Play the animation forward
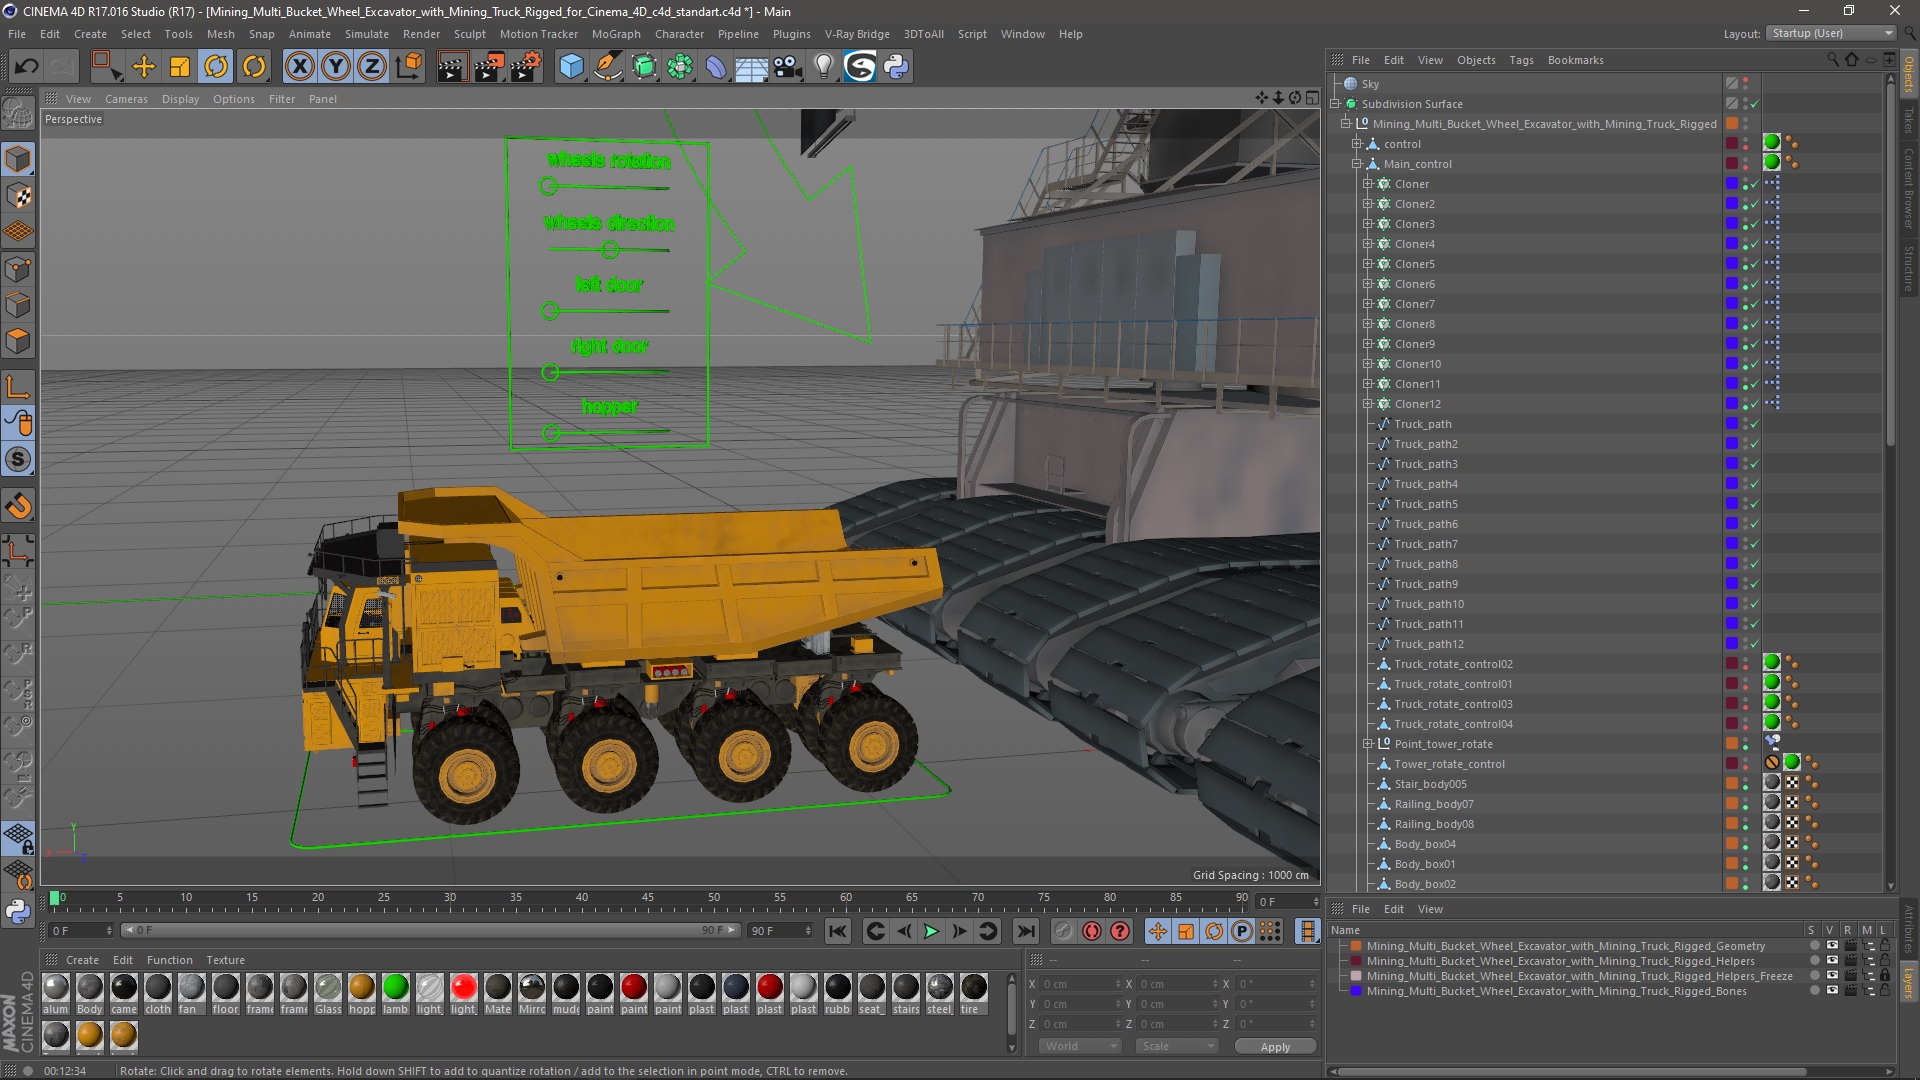The height and width of the screenshot is (1080, 1920). [931, 931]
